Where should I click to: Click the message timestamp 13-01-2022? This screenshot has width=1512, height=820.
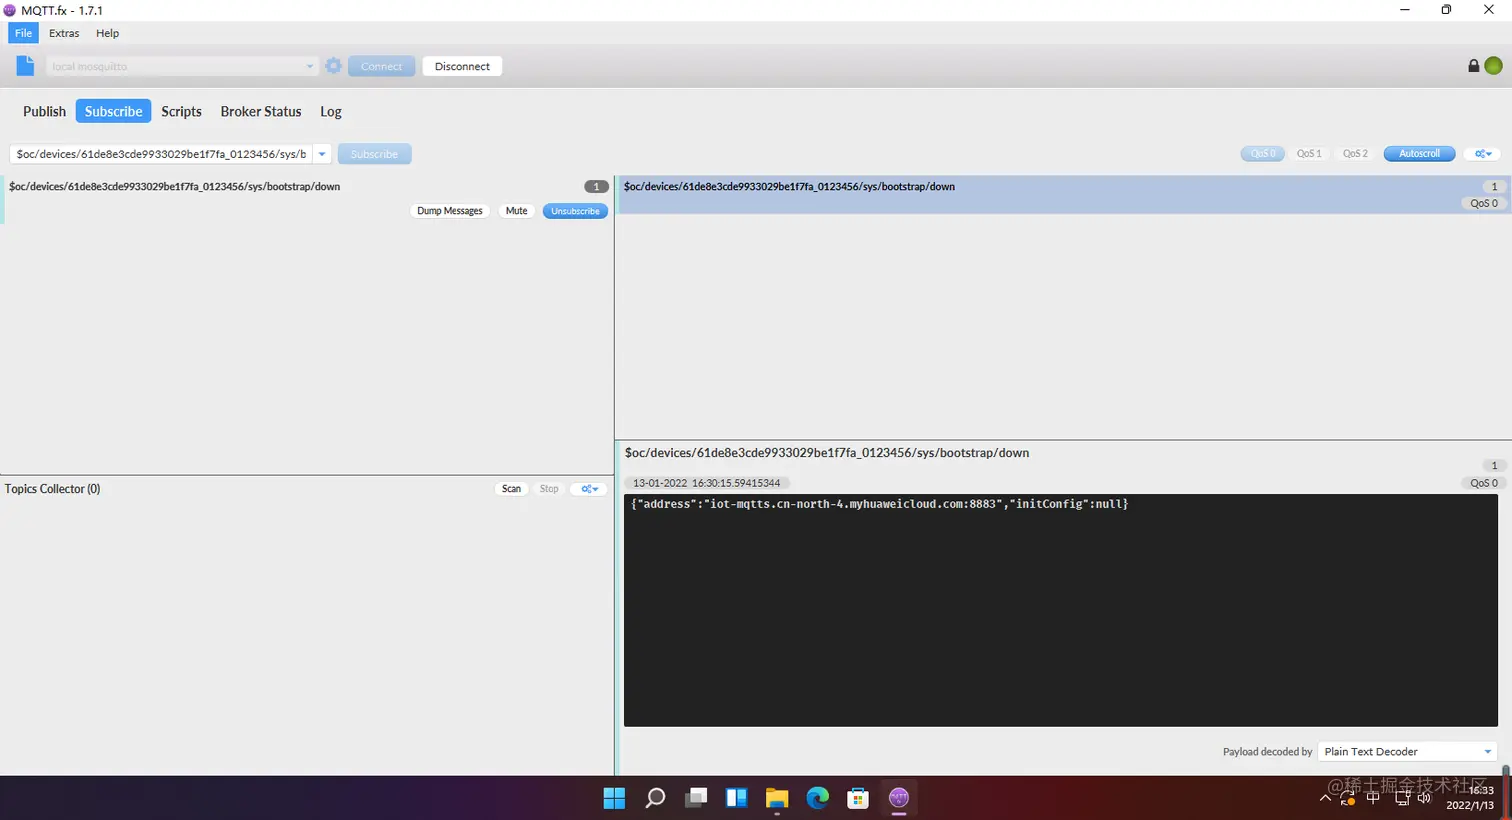pyautogui.click(x=706, y=483)
